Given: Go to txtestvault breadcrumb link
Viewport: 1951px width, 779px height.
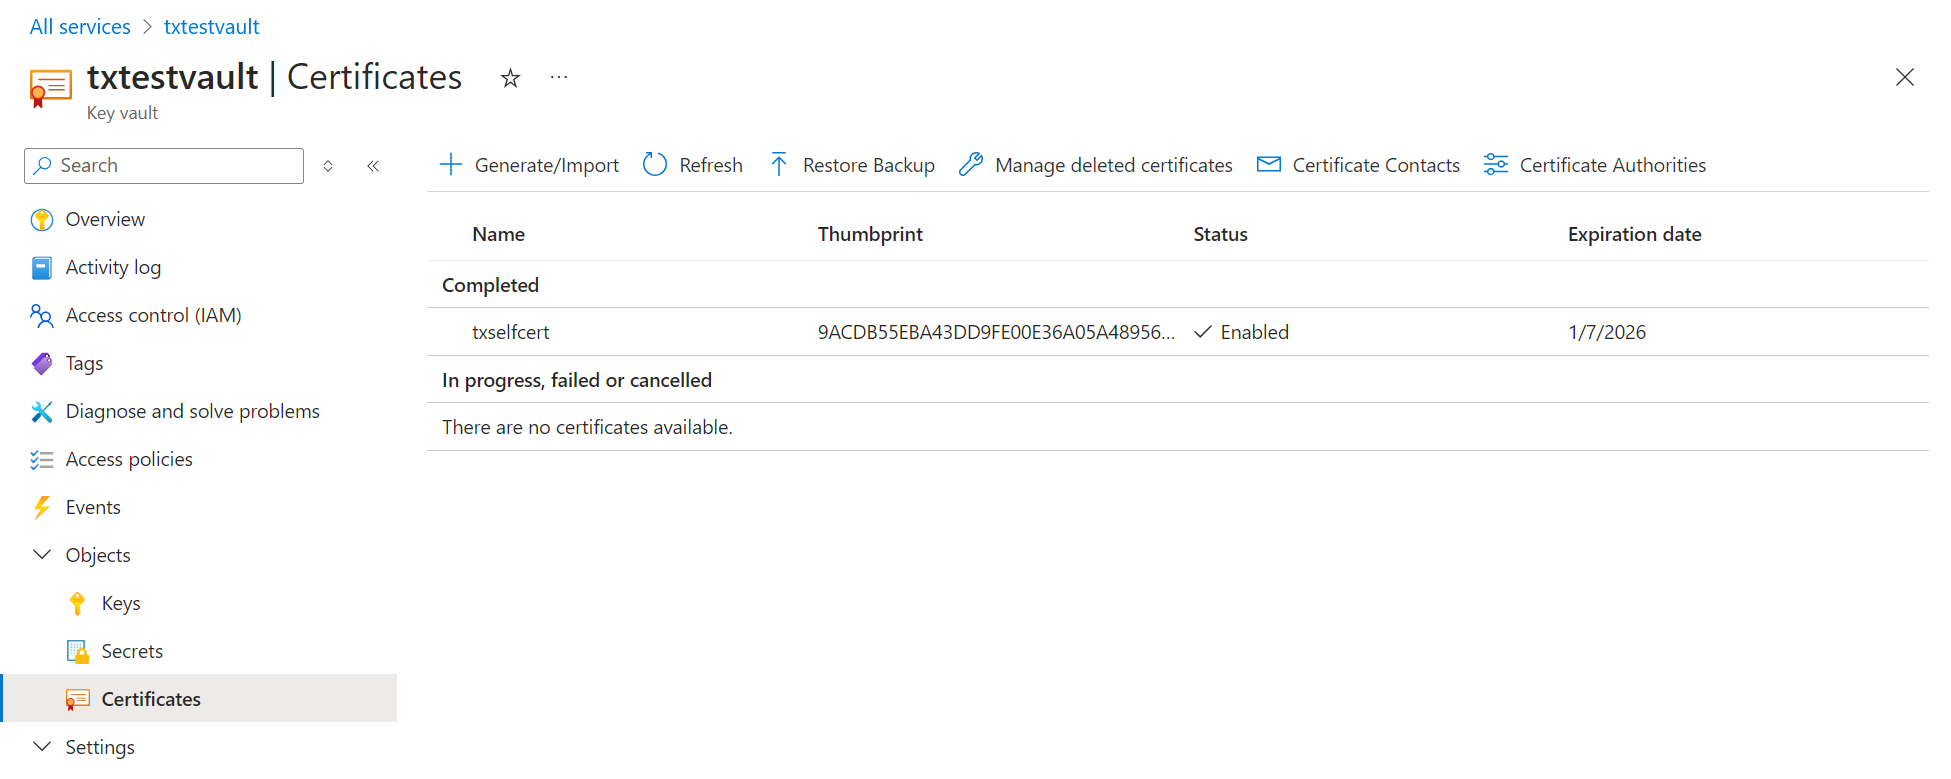Looking at the screenshot, I should coord(212,27).
